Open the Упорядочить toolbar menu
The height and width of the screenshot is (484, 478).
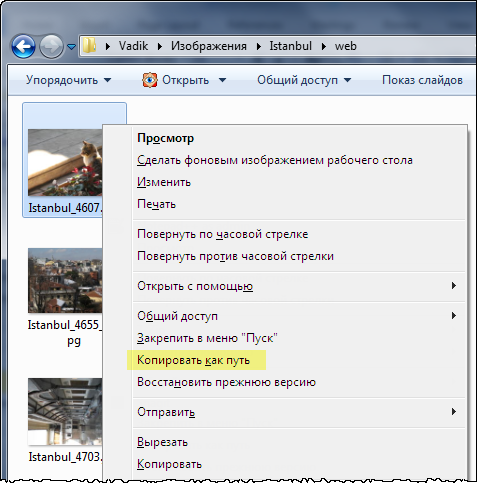[x=68, y=80]
